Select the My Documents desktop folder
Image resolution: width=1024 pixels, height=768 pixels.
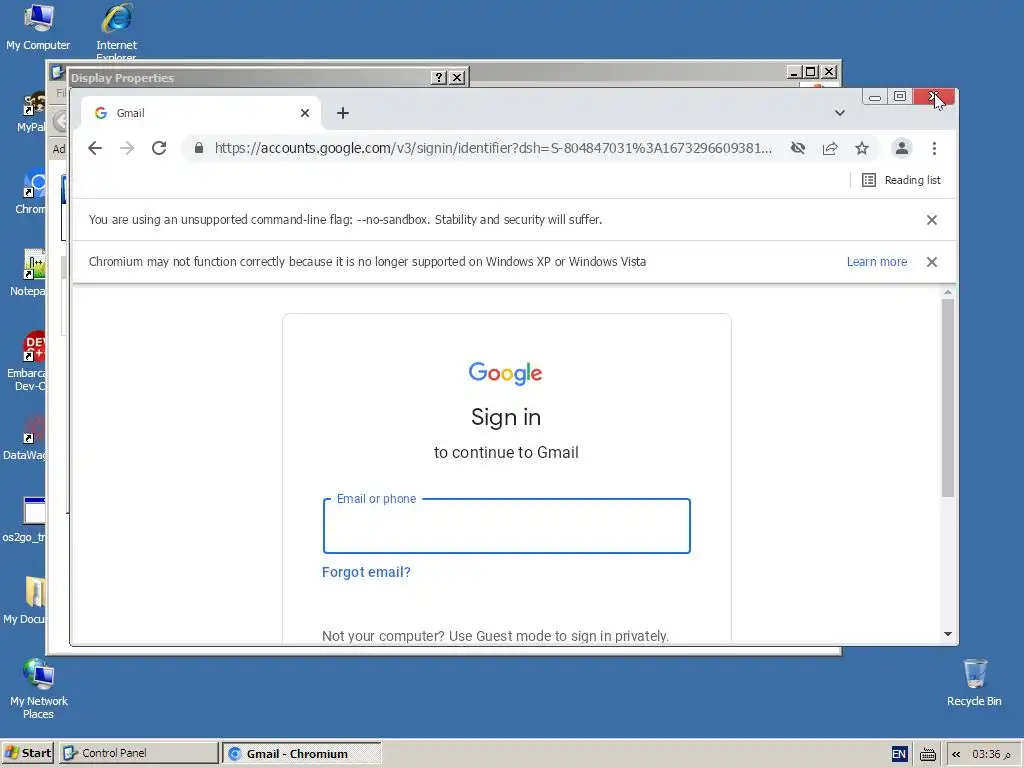coord(25,601)
